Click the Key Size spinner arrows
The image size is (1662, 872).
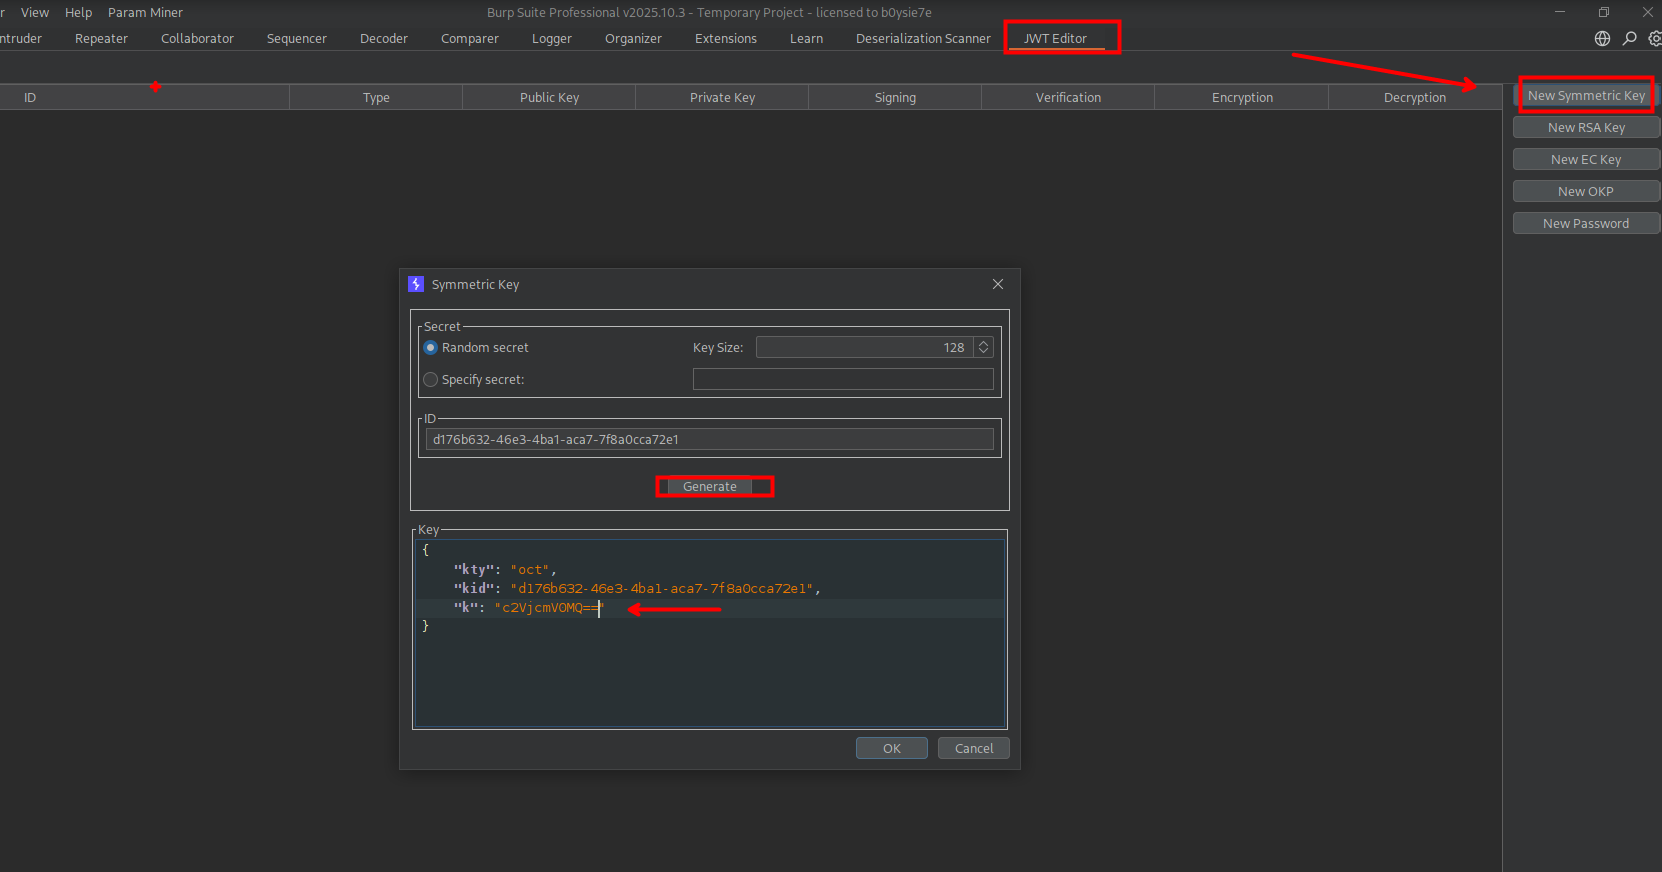(x=984, y=347)
